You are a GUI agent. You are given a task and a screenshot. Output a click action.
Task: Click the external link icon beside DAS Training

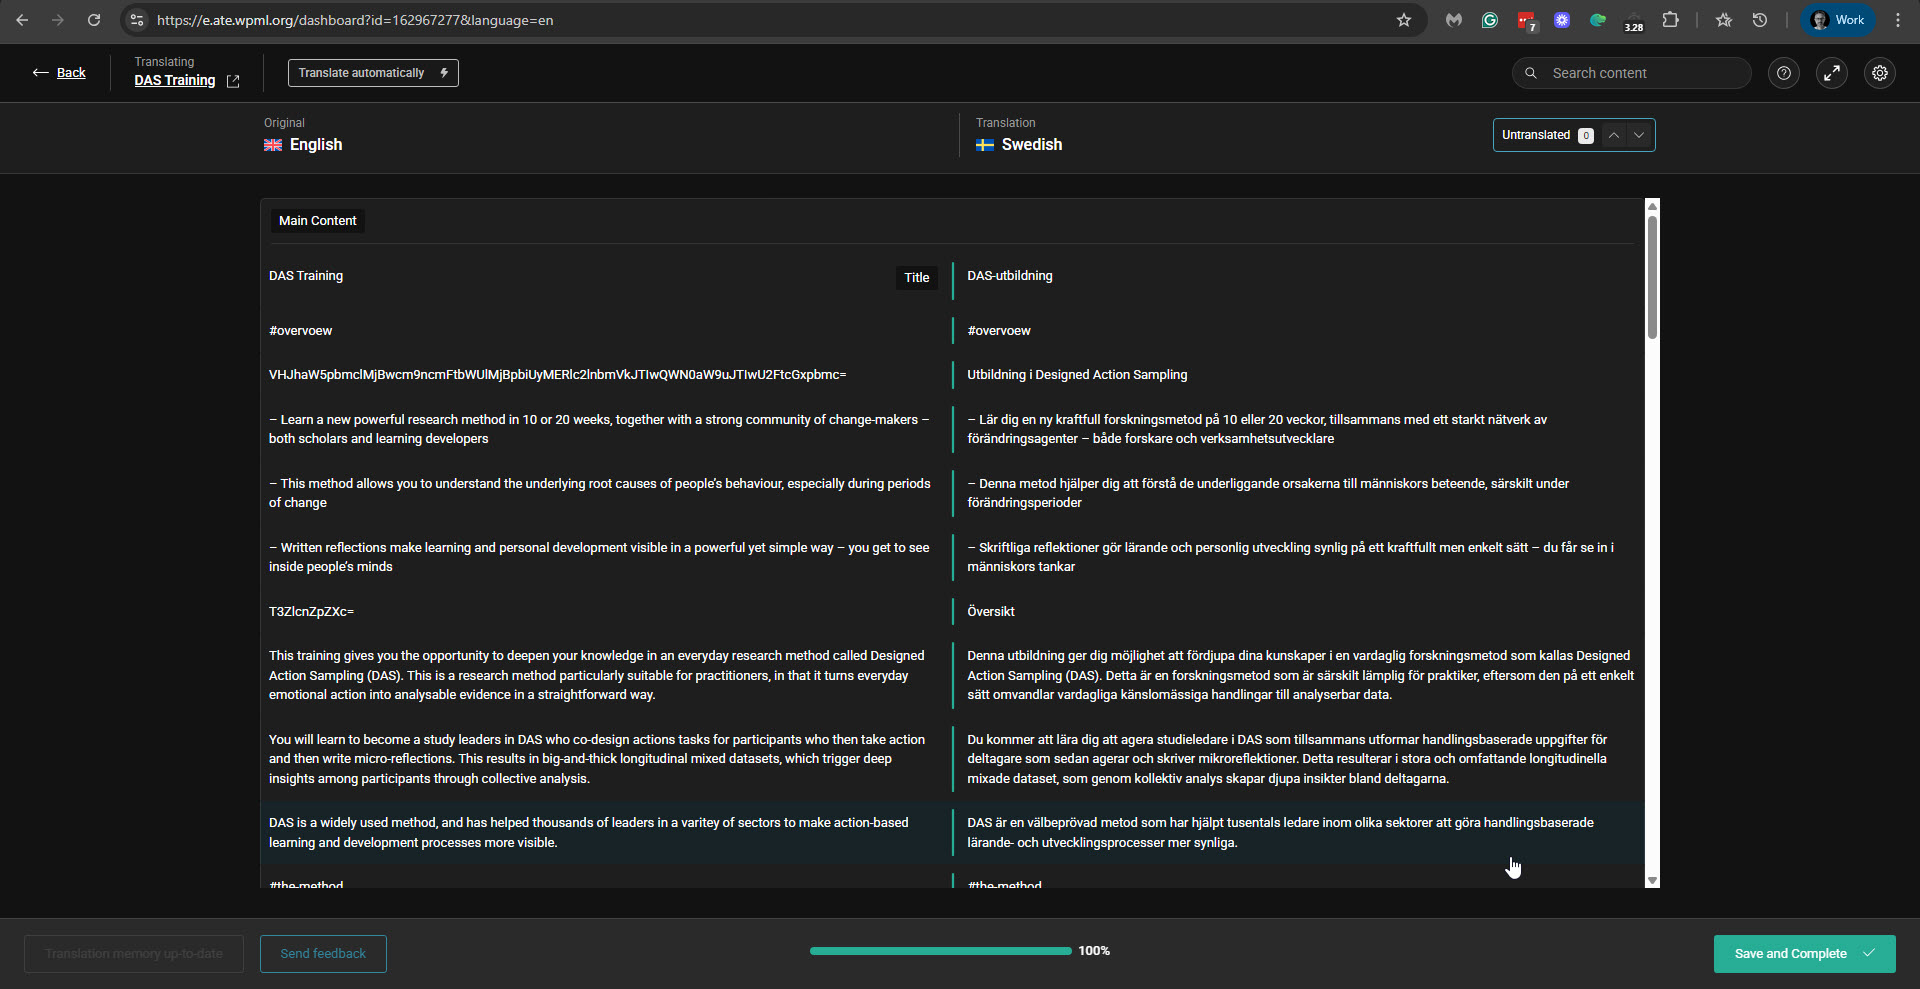(x=233, y=82)
